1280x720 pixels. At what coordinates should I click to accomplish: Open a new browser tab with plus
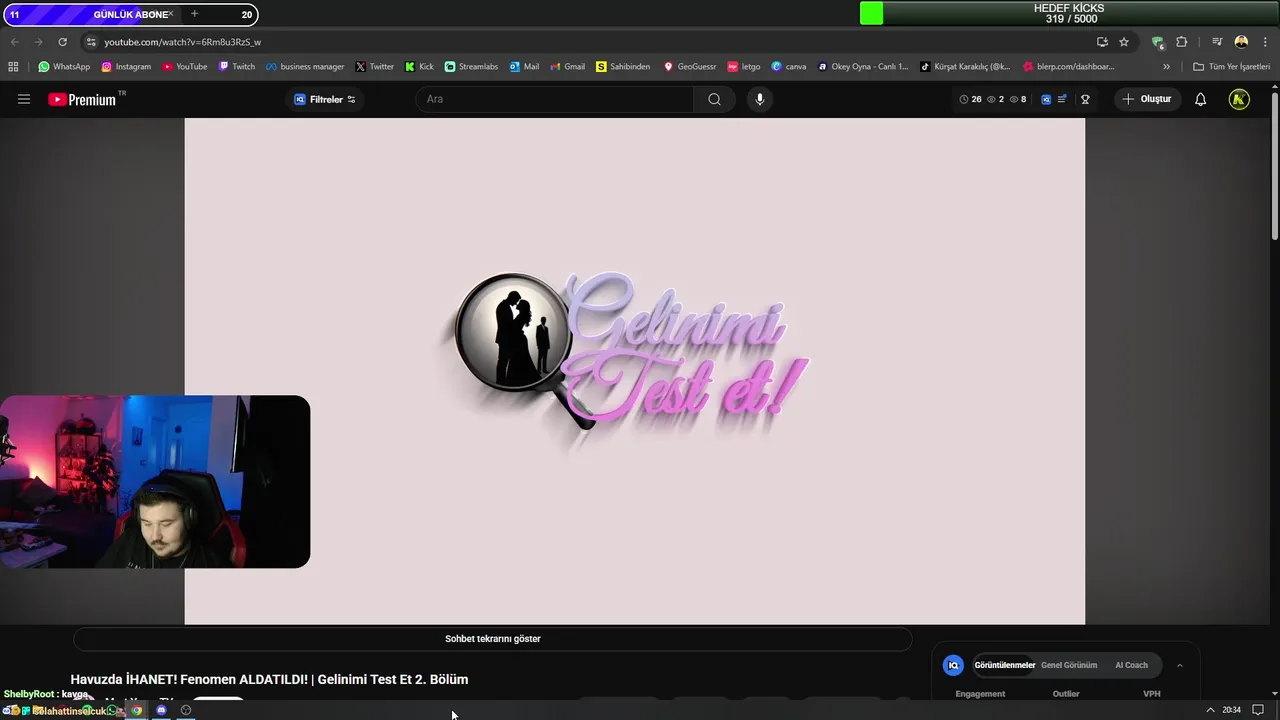pyautogui.click(x=194, y=14)
